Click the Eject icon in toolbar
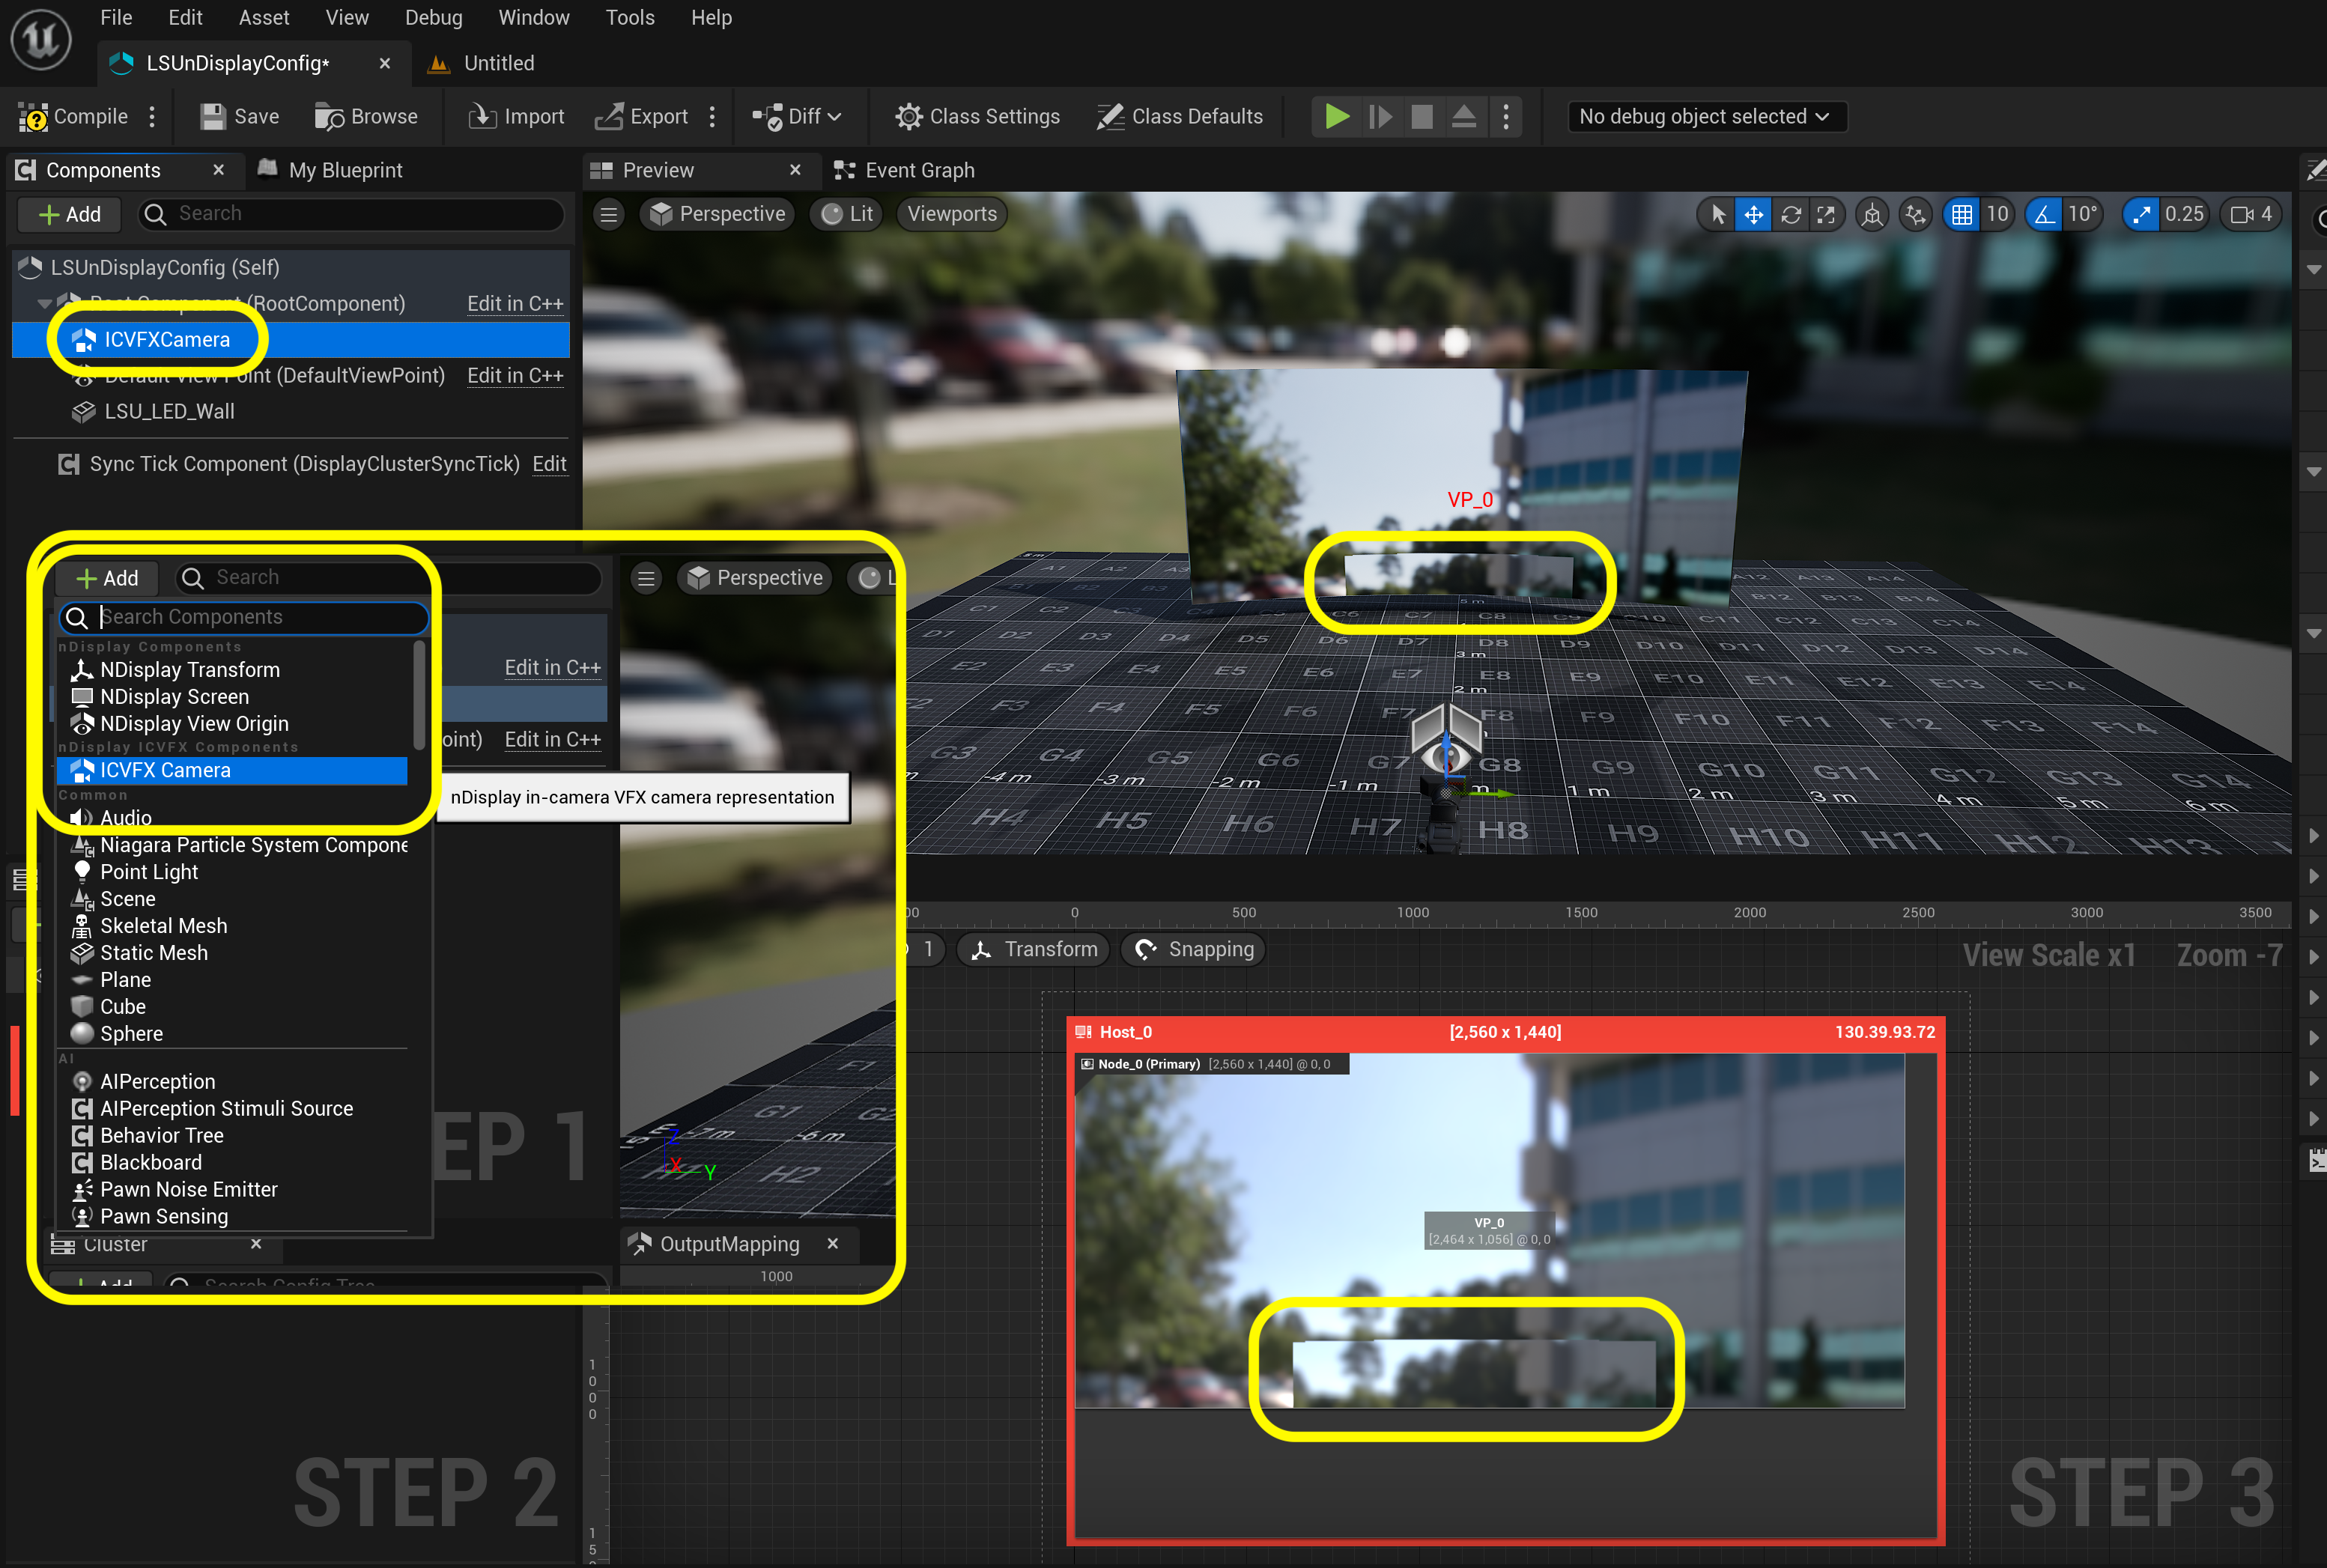The height and width of the screenshot is (1568, 2327). pyautogui.click(x=1463, y=117)
